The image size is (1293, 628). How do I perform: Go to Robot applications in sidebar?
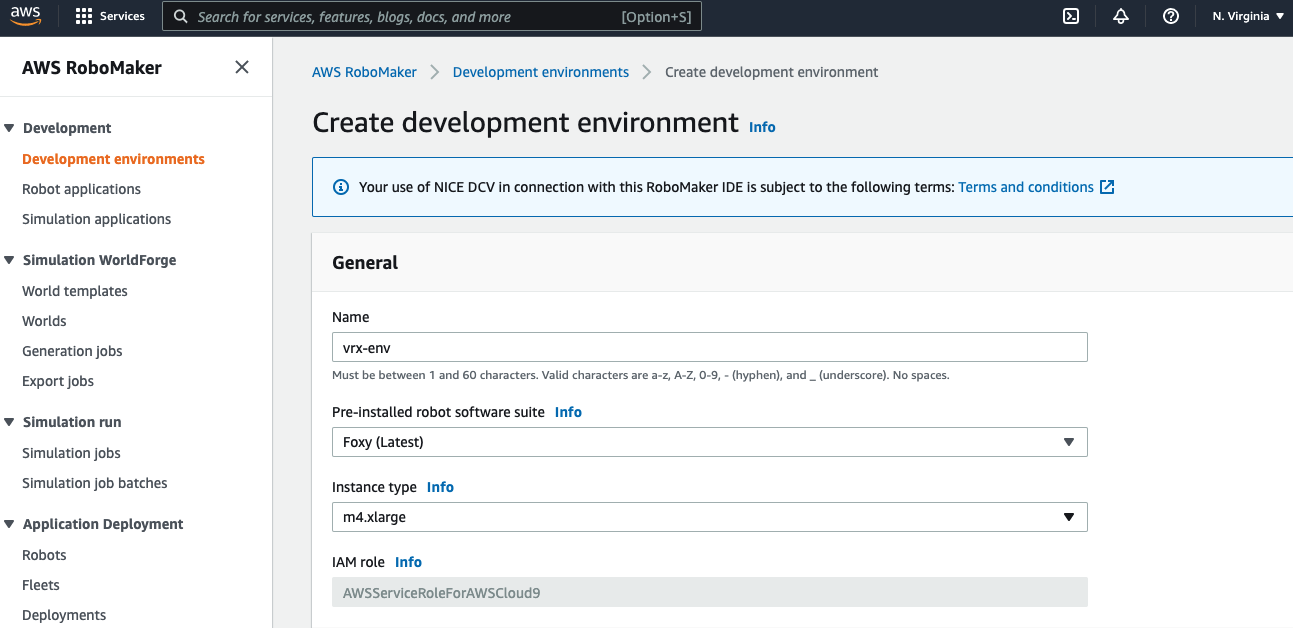point(81,189)
